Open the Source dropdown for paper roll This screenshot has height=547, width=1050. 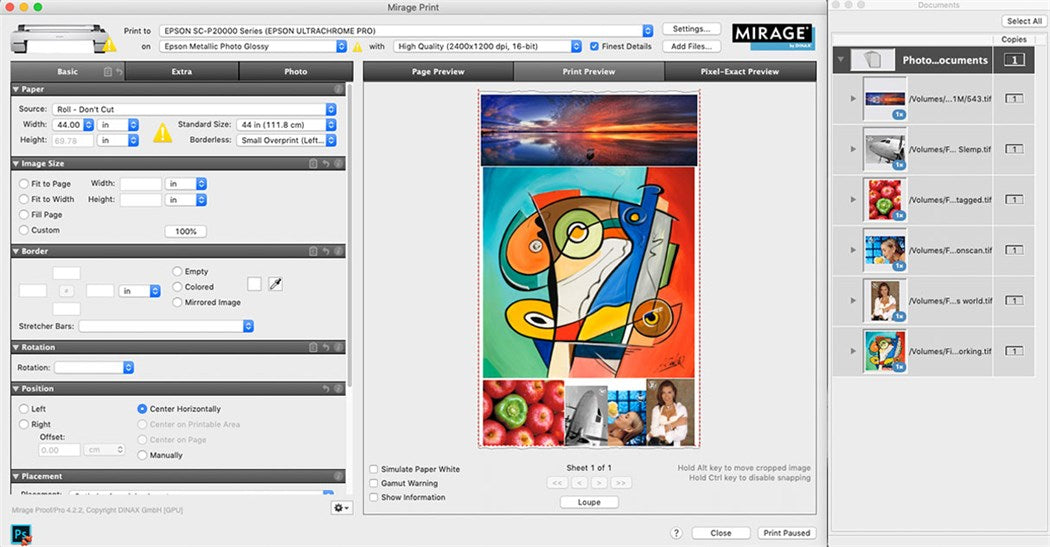[x=195, y=109]
